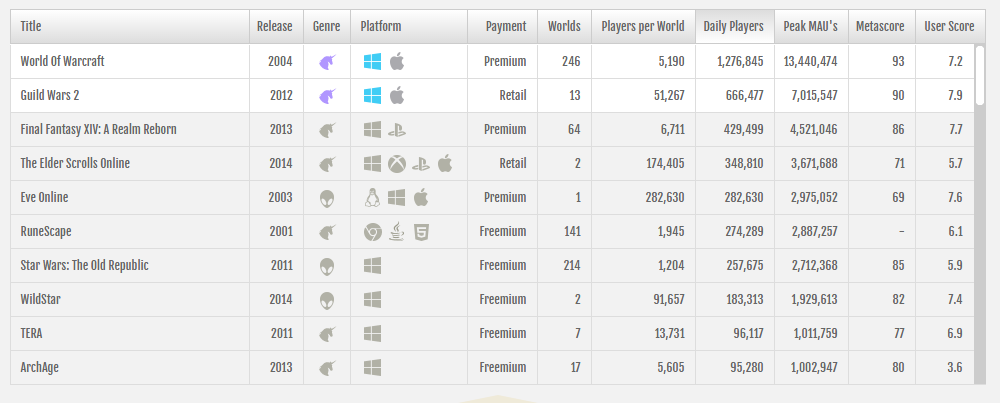Click the Apple icon in the Eve Online row

click(420, 198)
